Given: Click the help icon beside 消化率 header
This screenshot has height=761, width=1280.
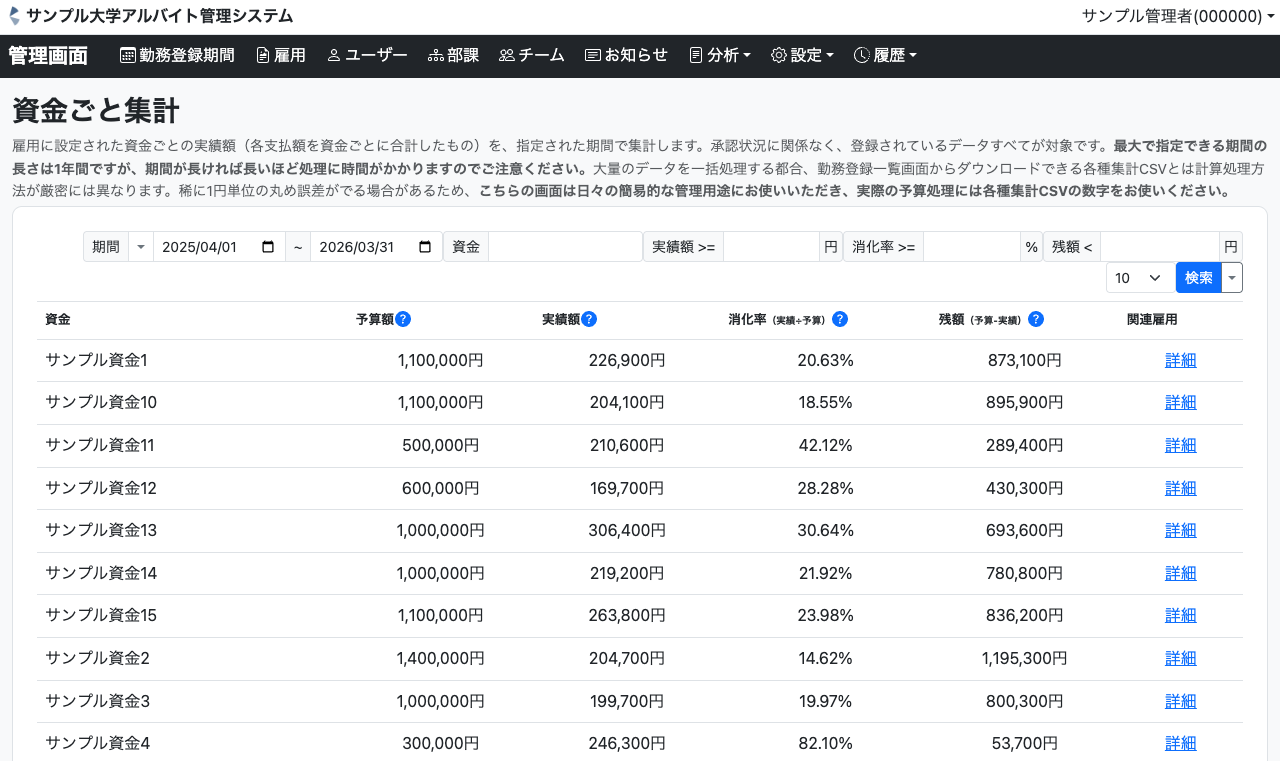Looking at the screenshot, I should click(840, 319).
